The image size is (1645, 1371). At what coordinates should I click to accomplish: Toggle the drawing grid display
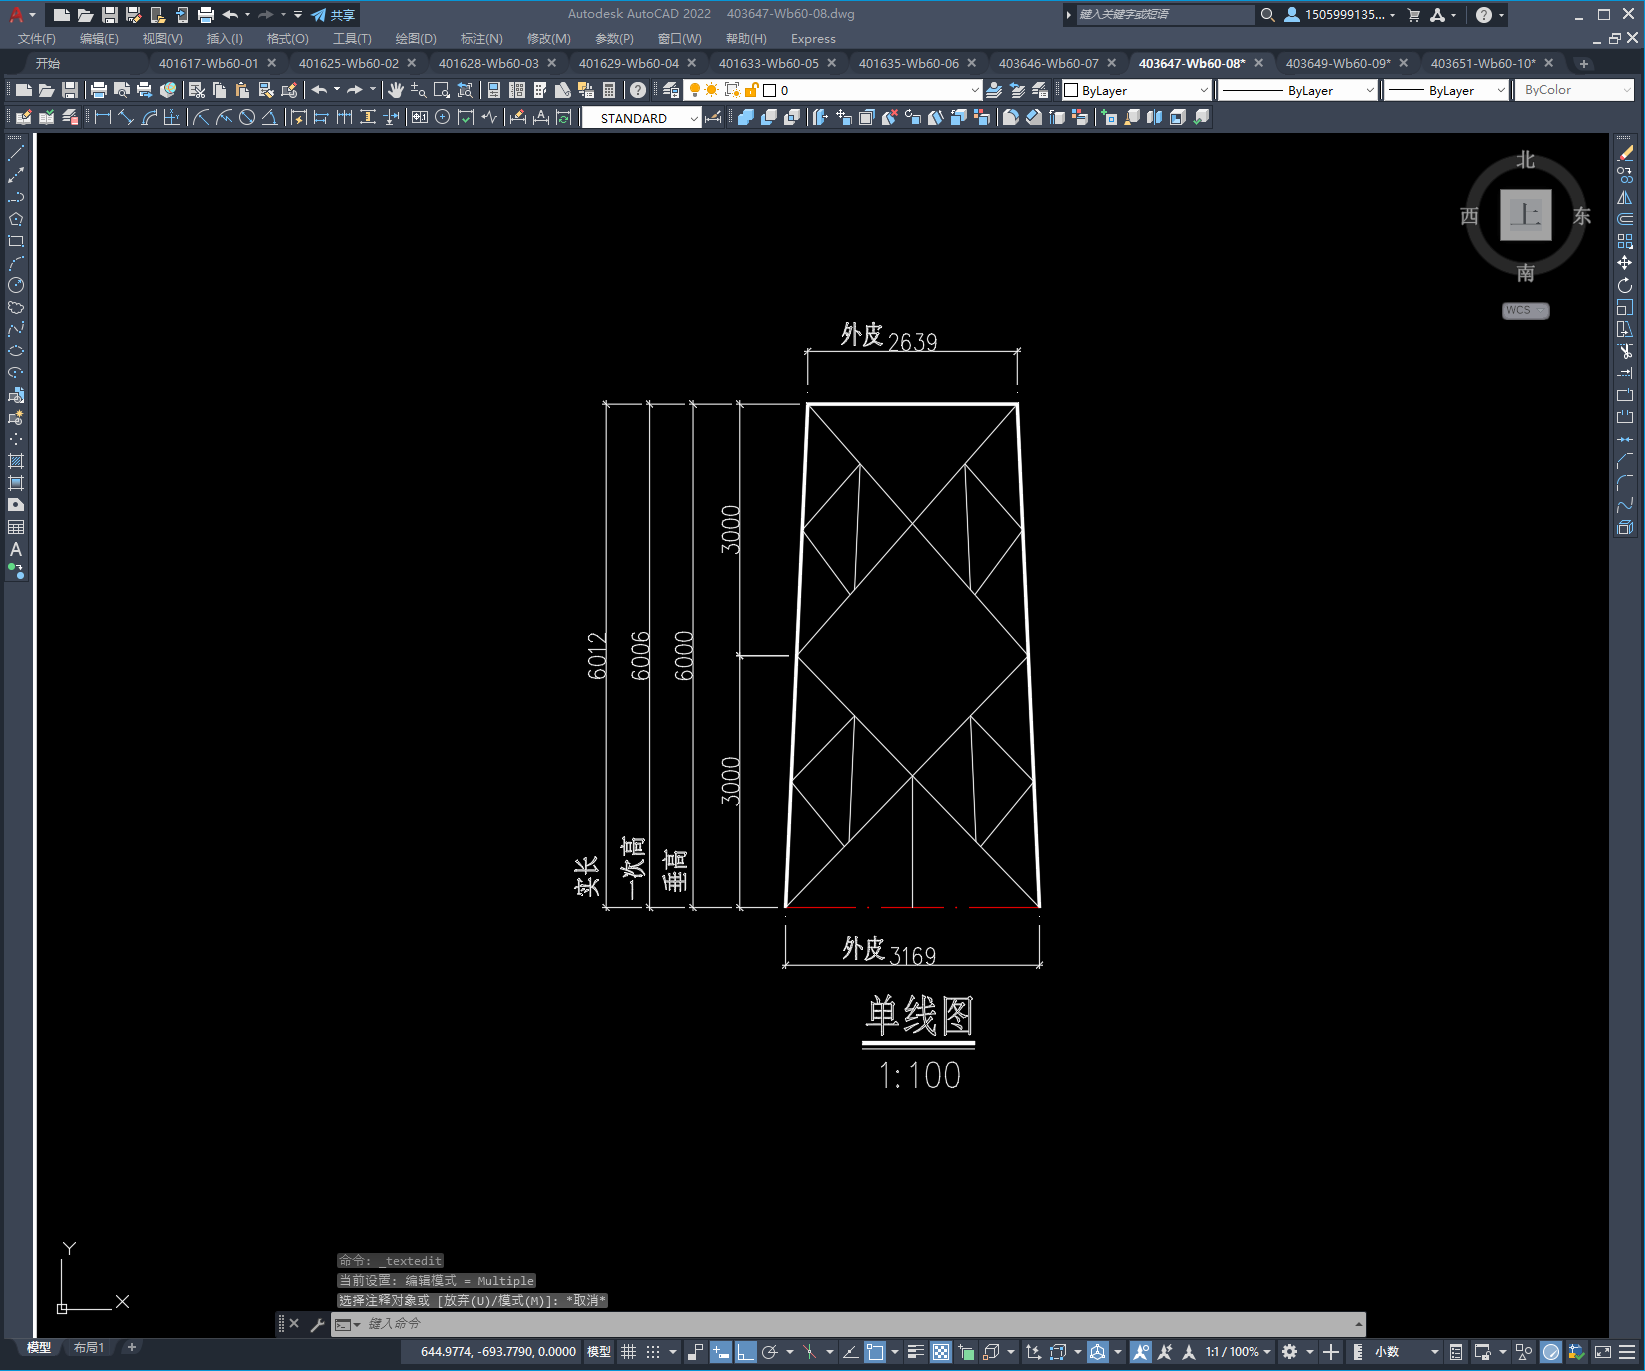tap(628, 1352)
